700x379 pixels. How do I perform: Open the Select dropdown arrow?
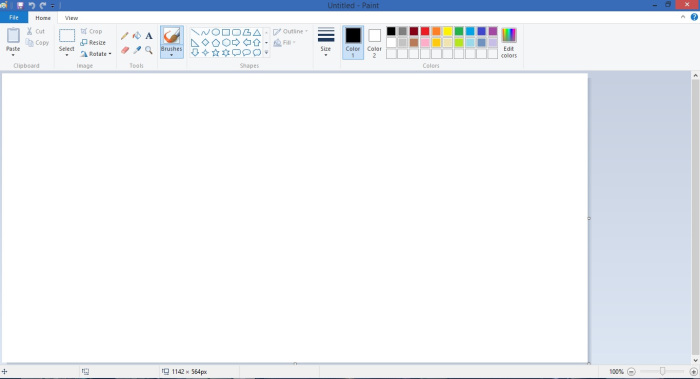click(67, 55)
